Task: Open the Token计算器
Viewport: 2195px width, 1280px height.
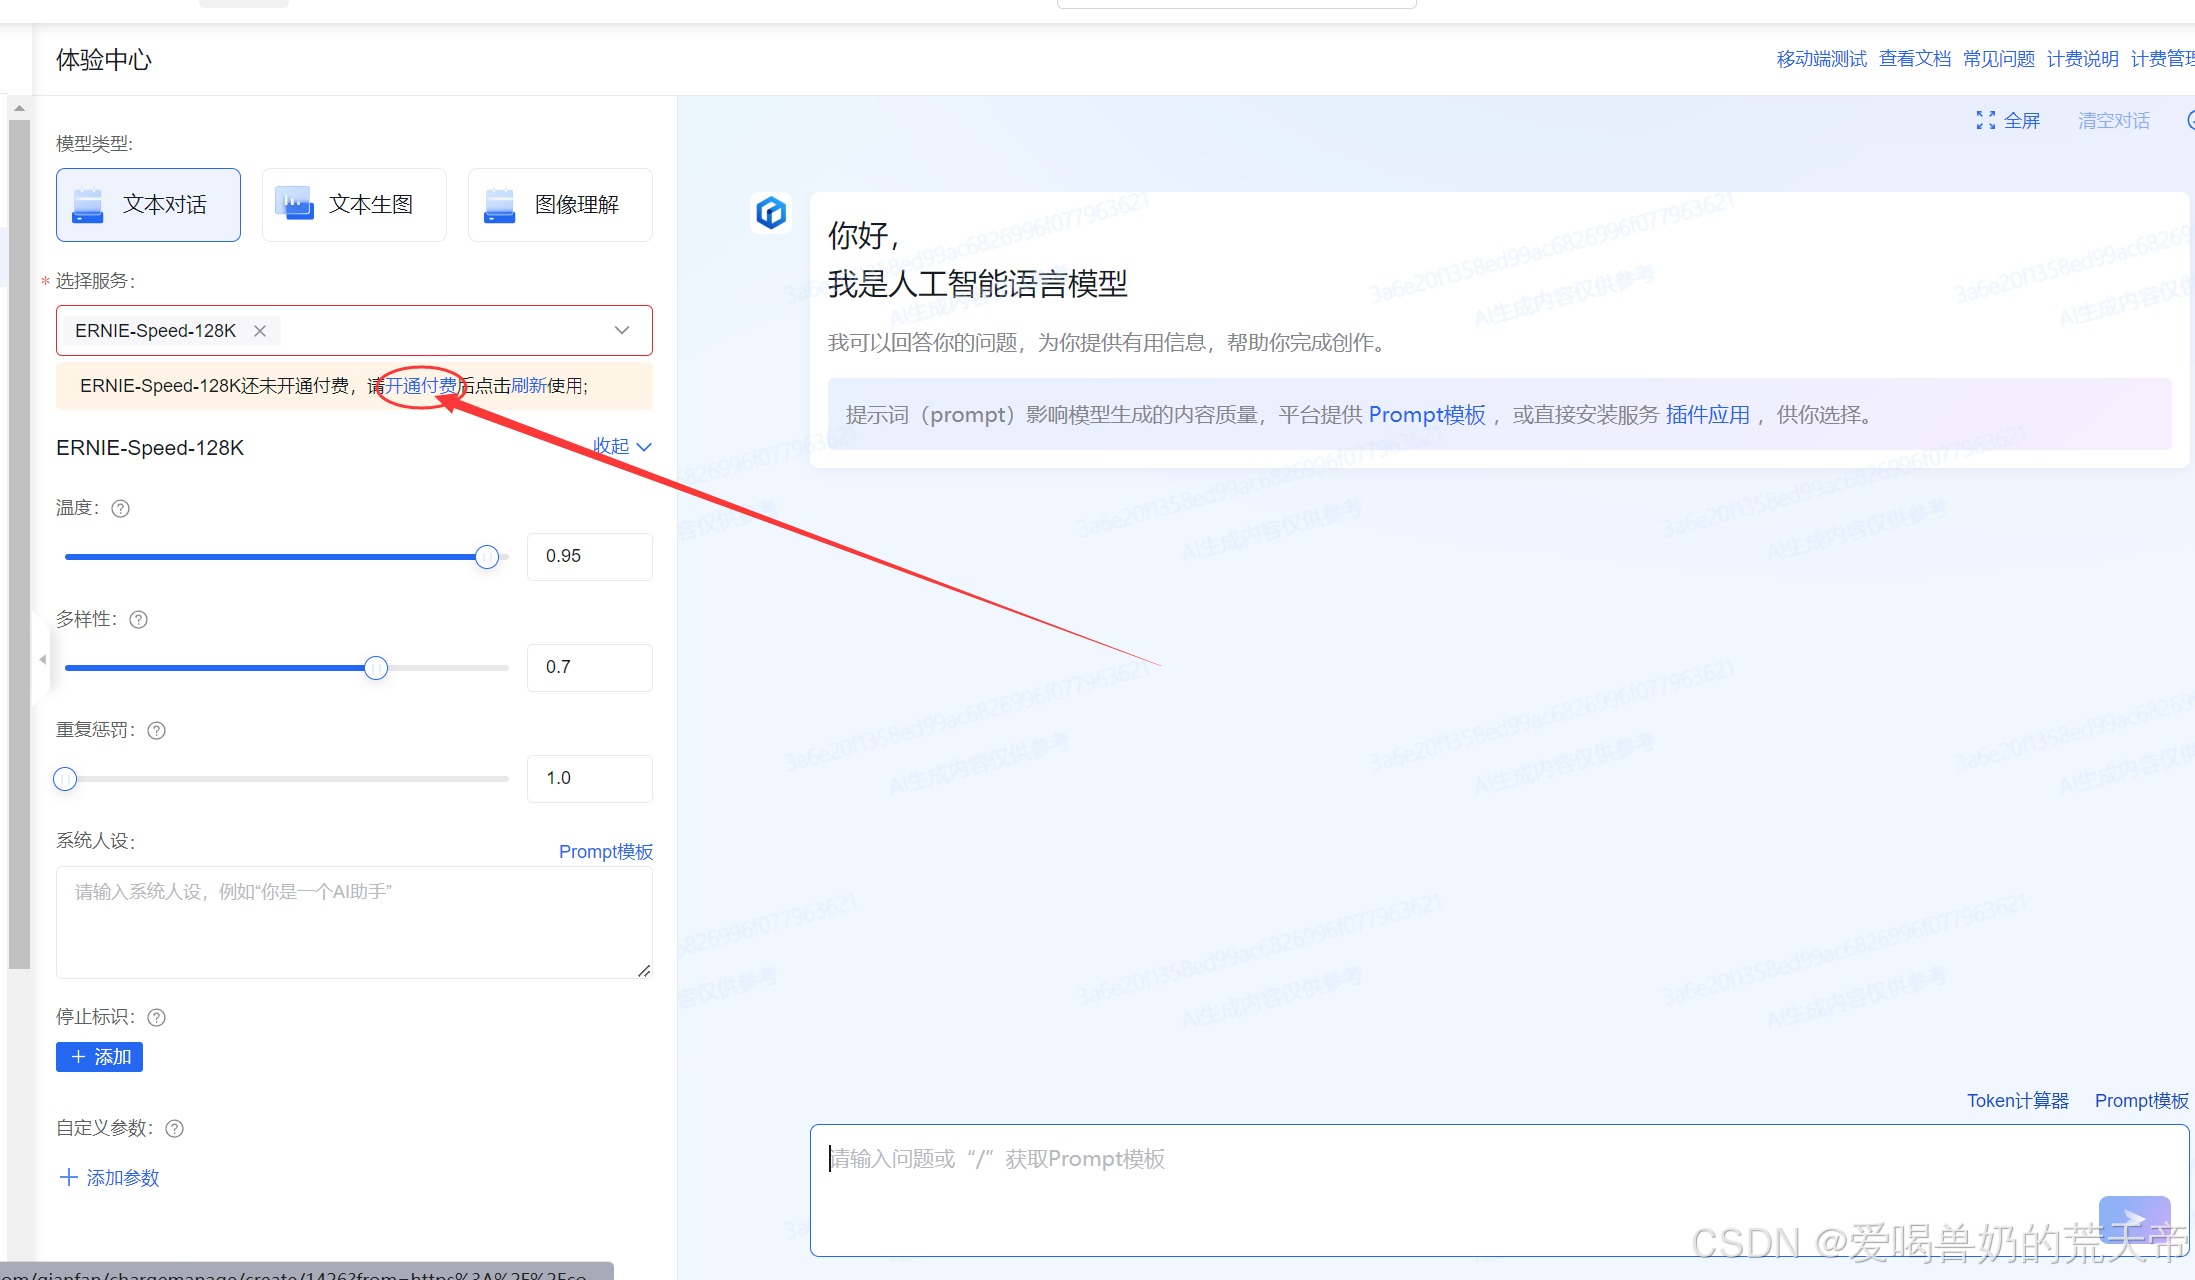Action: (2018, 1101)
